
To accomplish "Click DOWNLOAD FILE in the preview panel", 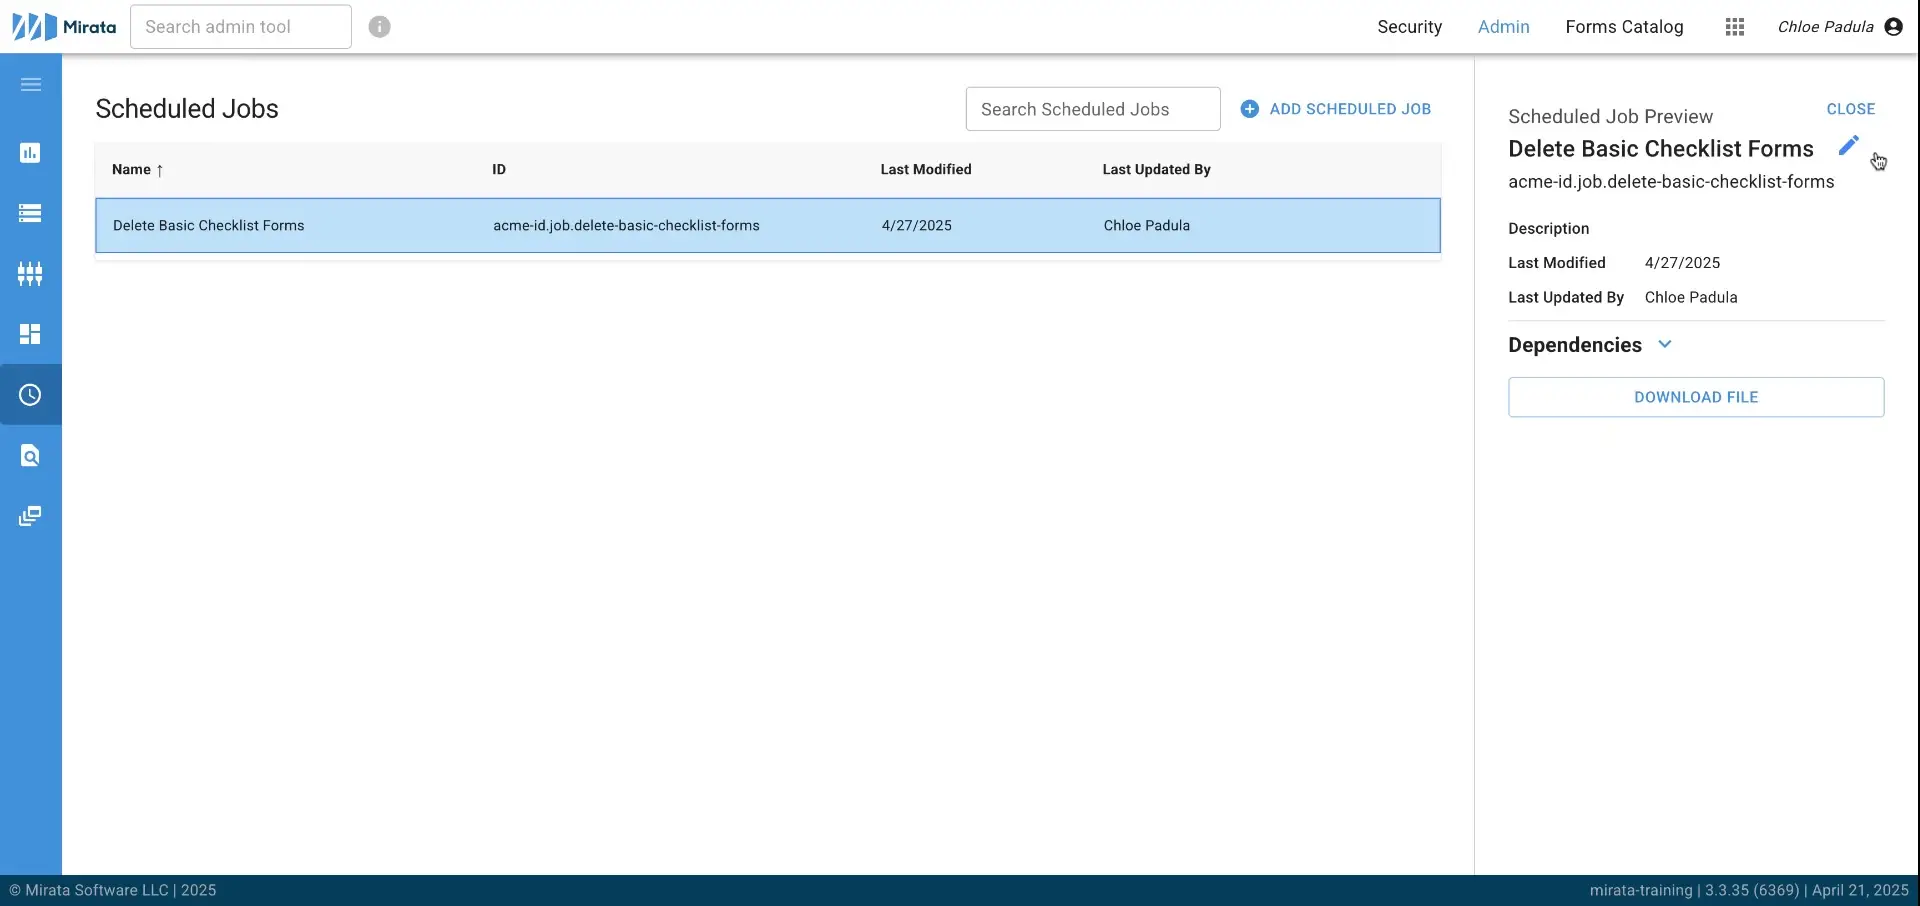I will coord(1696,397).
